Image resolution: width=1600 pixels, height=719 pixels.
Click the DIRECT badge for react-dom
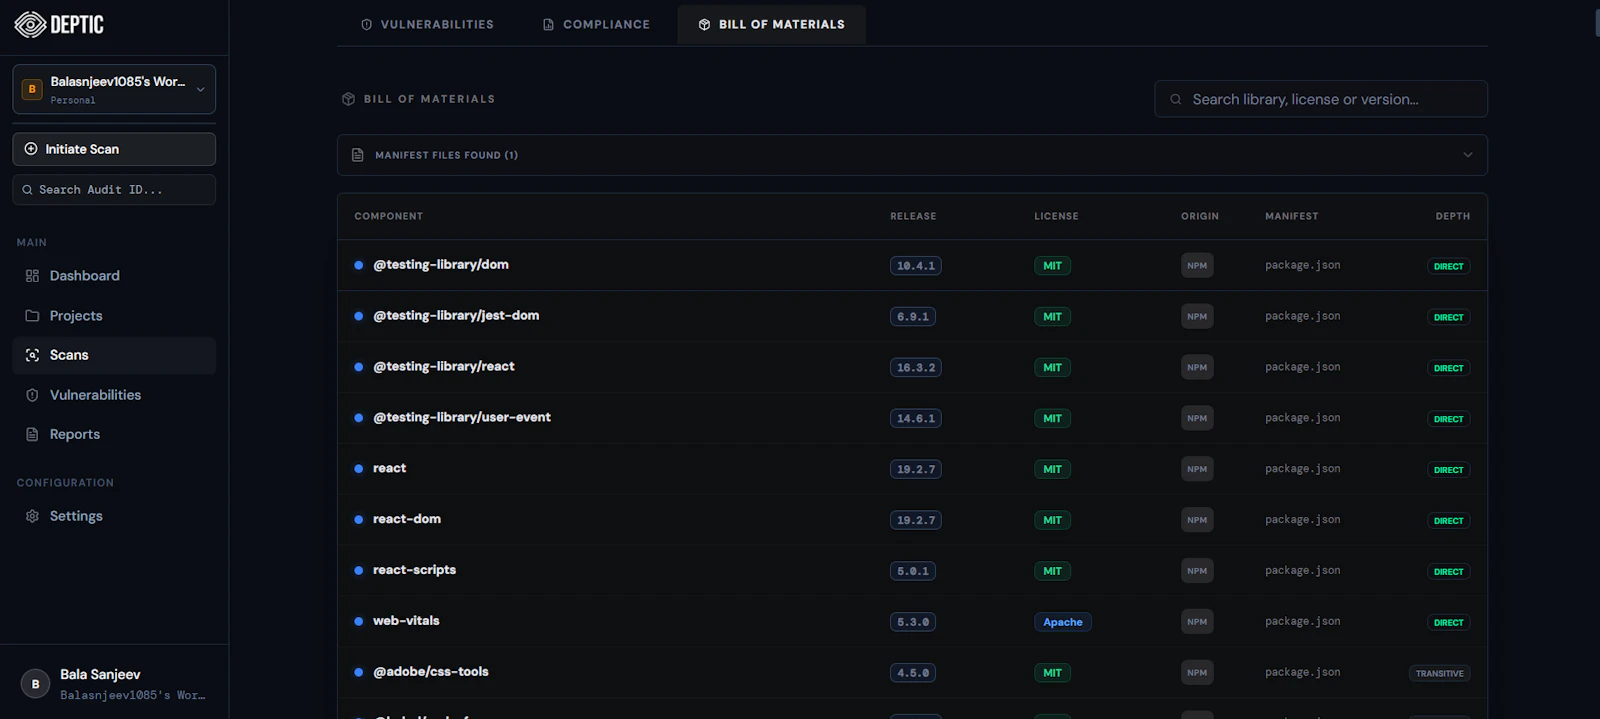(x=1448, y=521)
